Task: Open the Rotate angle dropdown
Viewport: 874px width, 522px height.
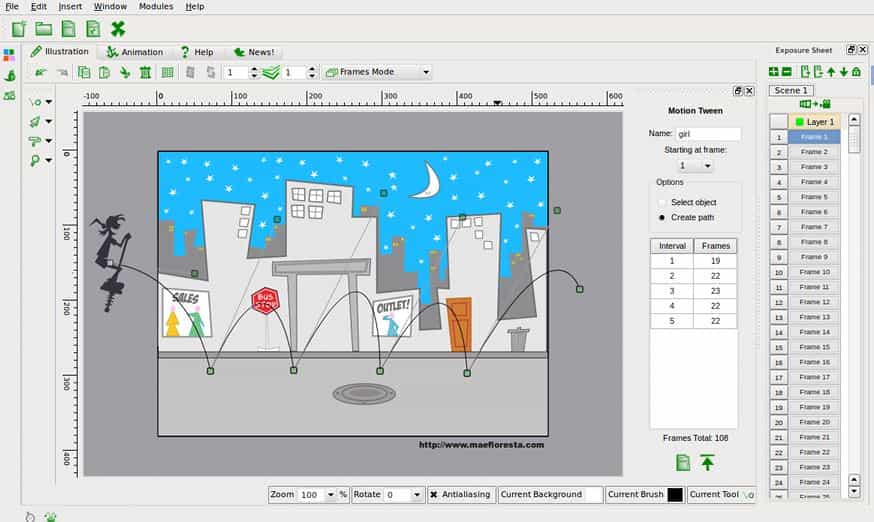Action: 416,495
